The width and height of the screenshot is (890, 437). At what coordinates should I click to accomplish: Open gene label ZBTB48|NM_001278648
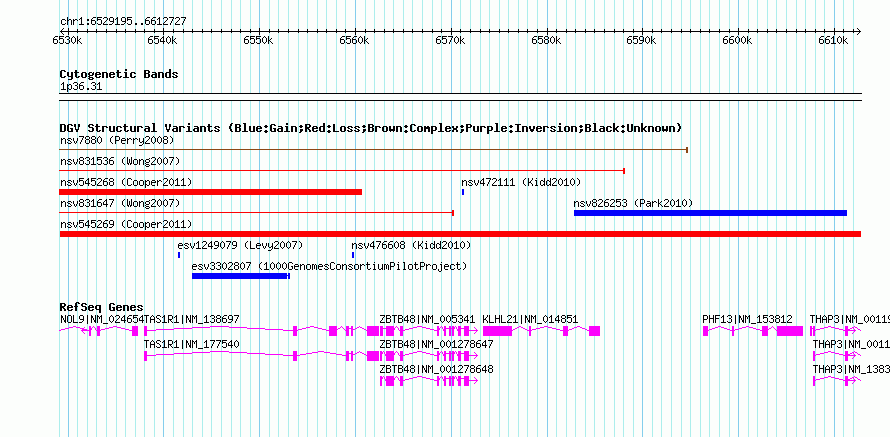(x=436, y=369)
